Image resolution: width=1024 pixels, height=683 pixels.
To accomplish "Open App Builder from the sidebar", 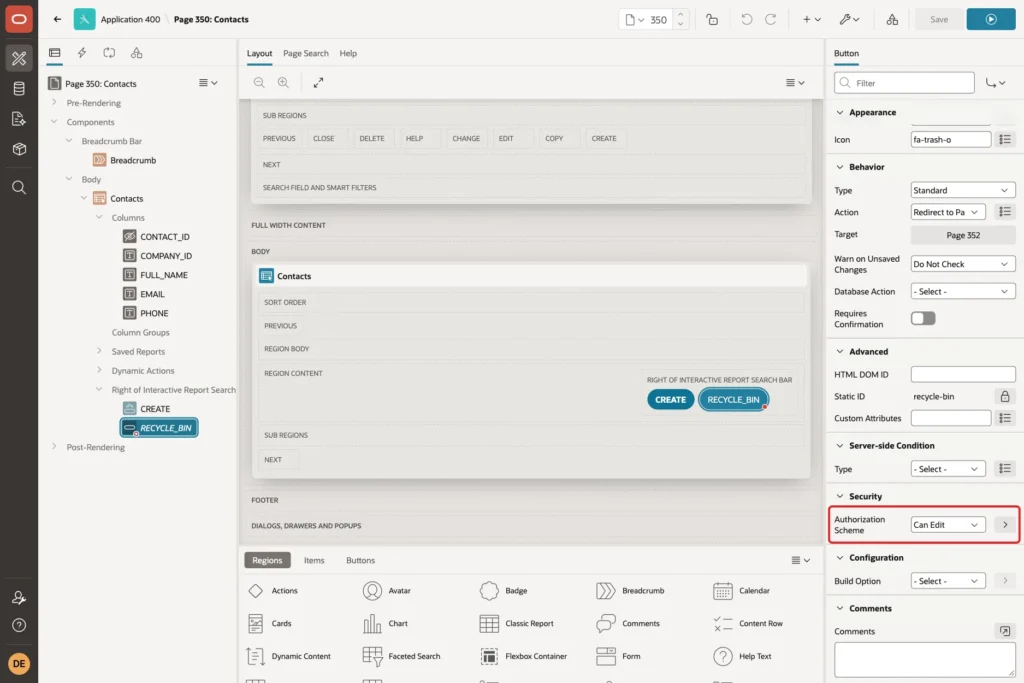I will [x=19, y=58].
